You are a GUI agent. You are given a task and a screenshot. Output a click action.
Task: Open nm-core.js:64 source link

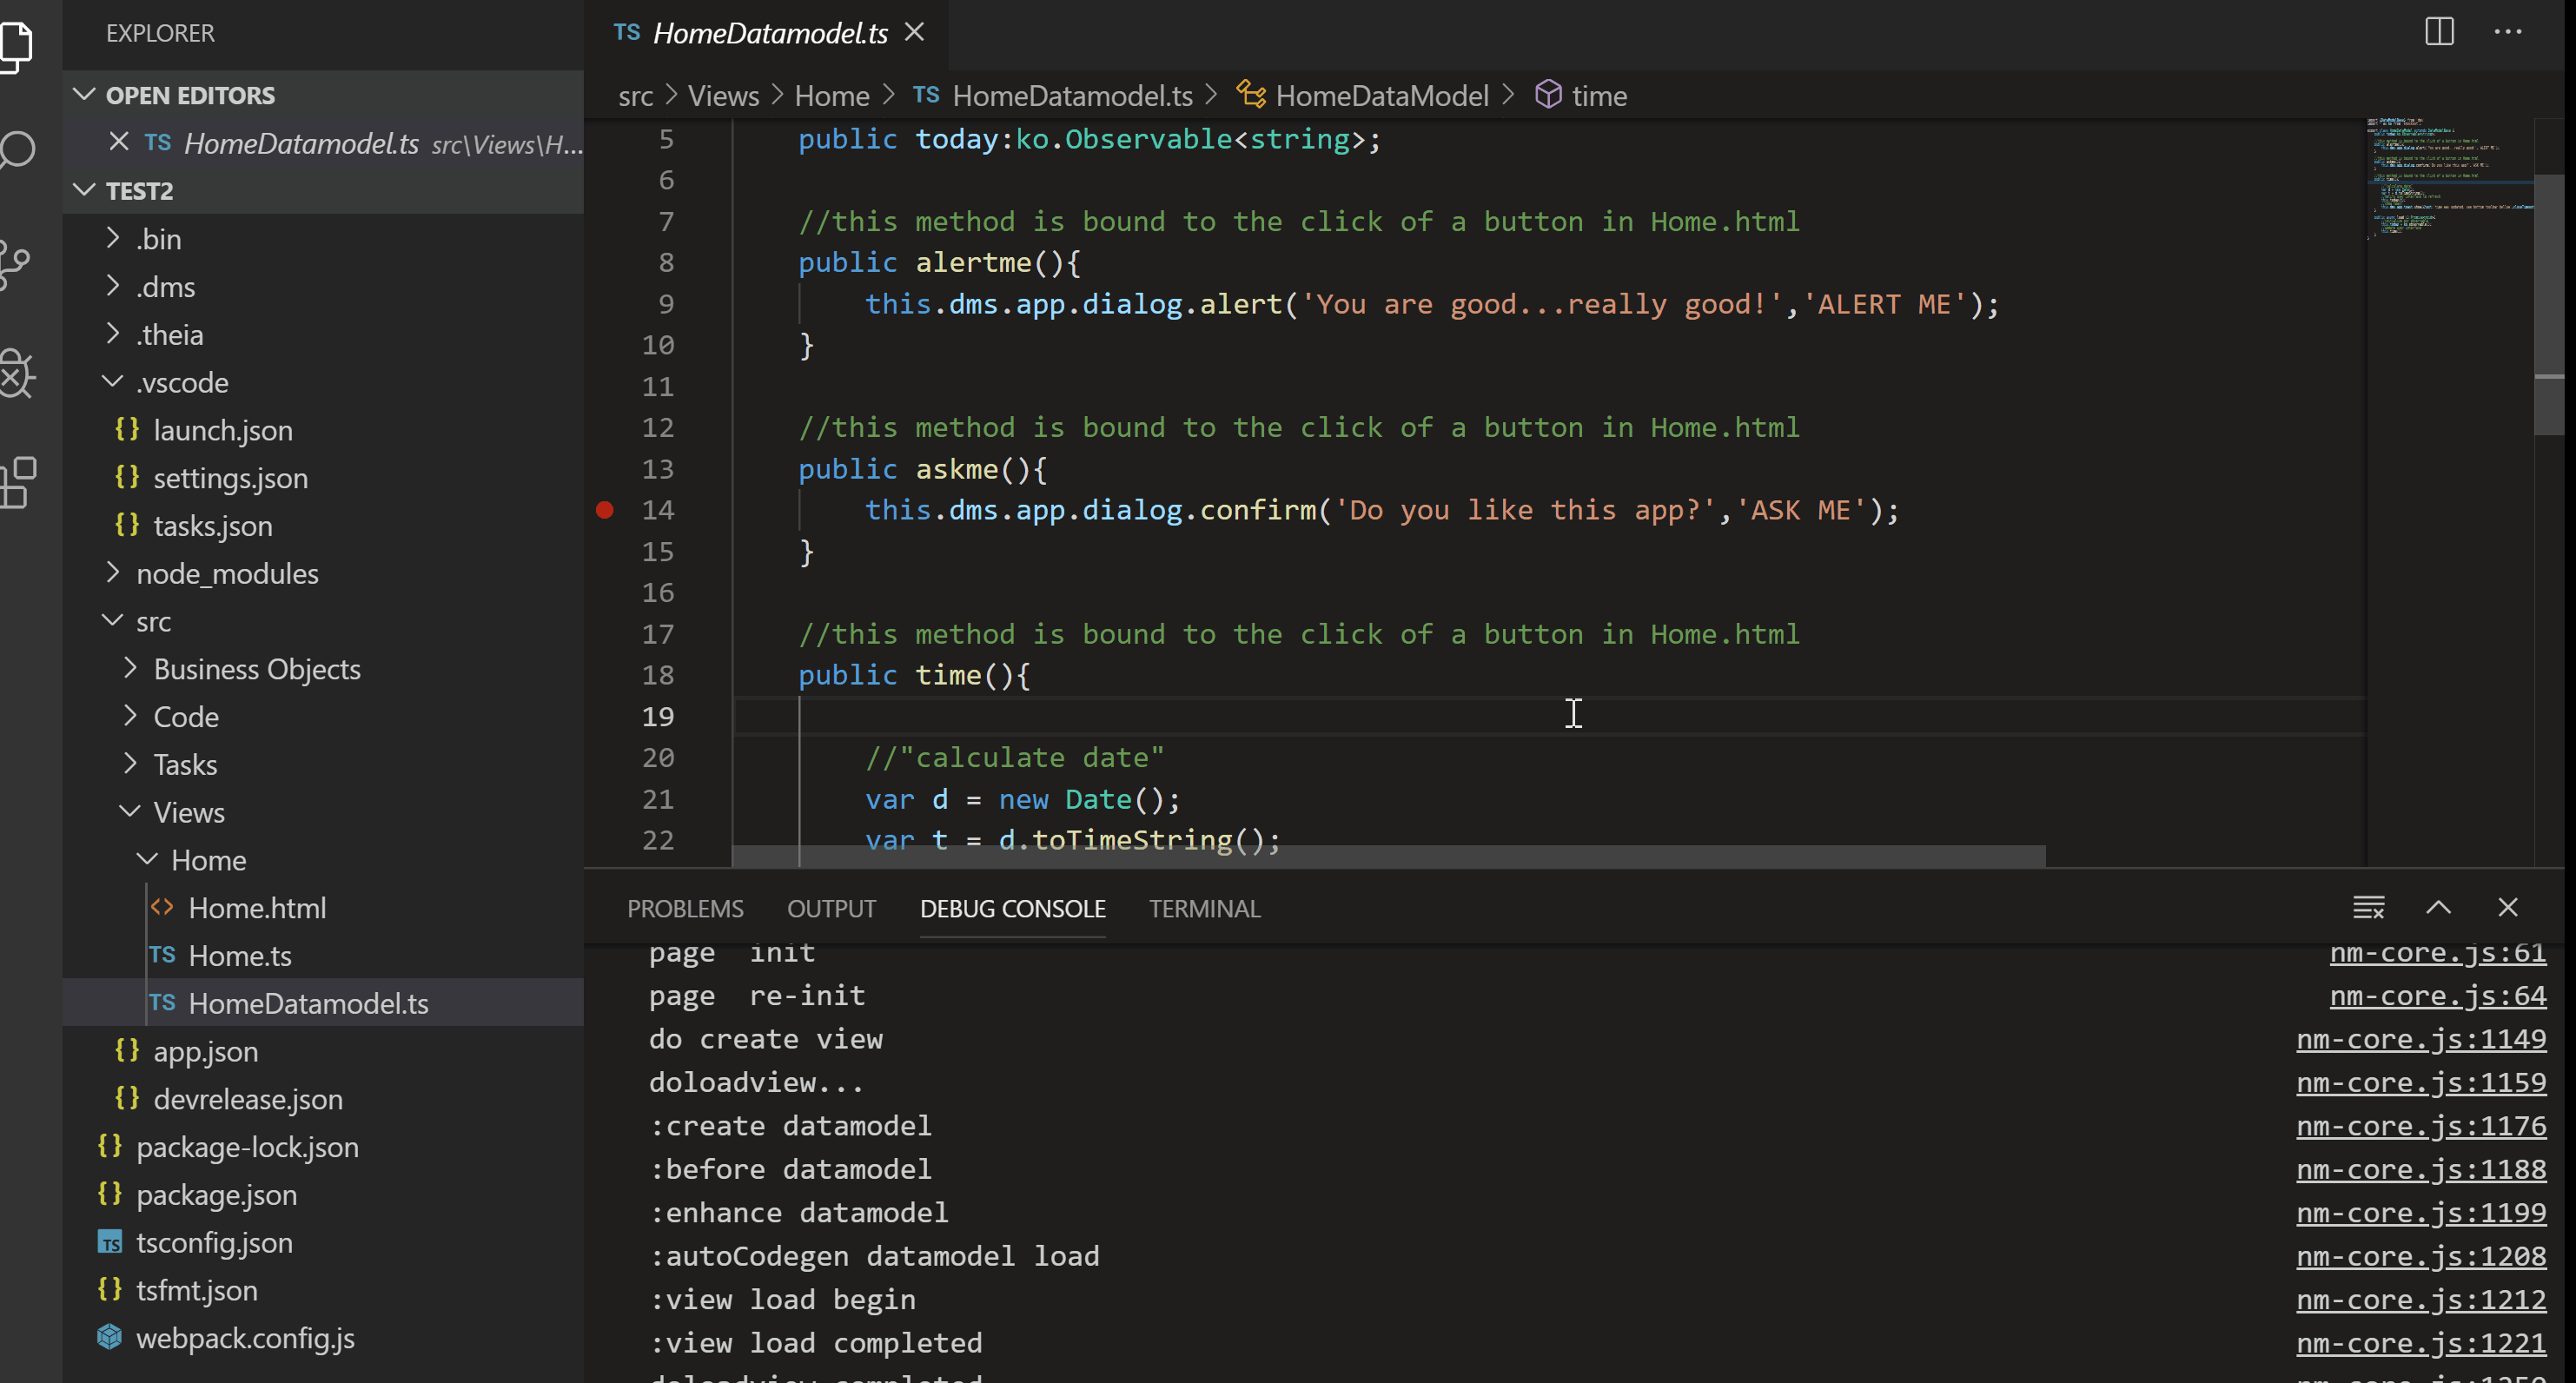(2438, 996)
